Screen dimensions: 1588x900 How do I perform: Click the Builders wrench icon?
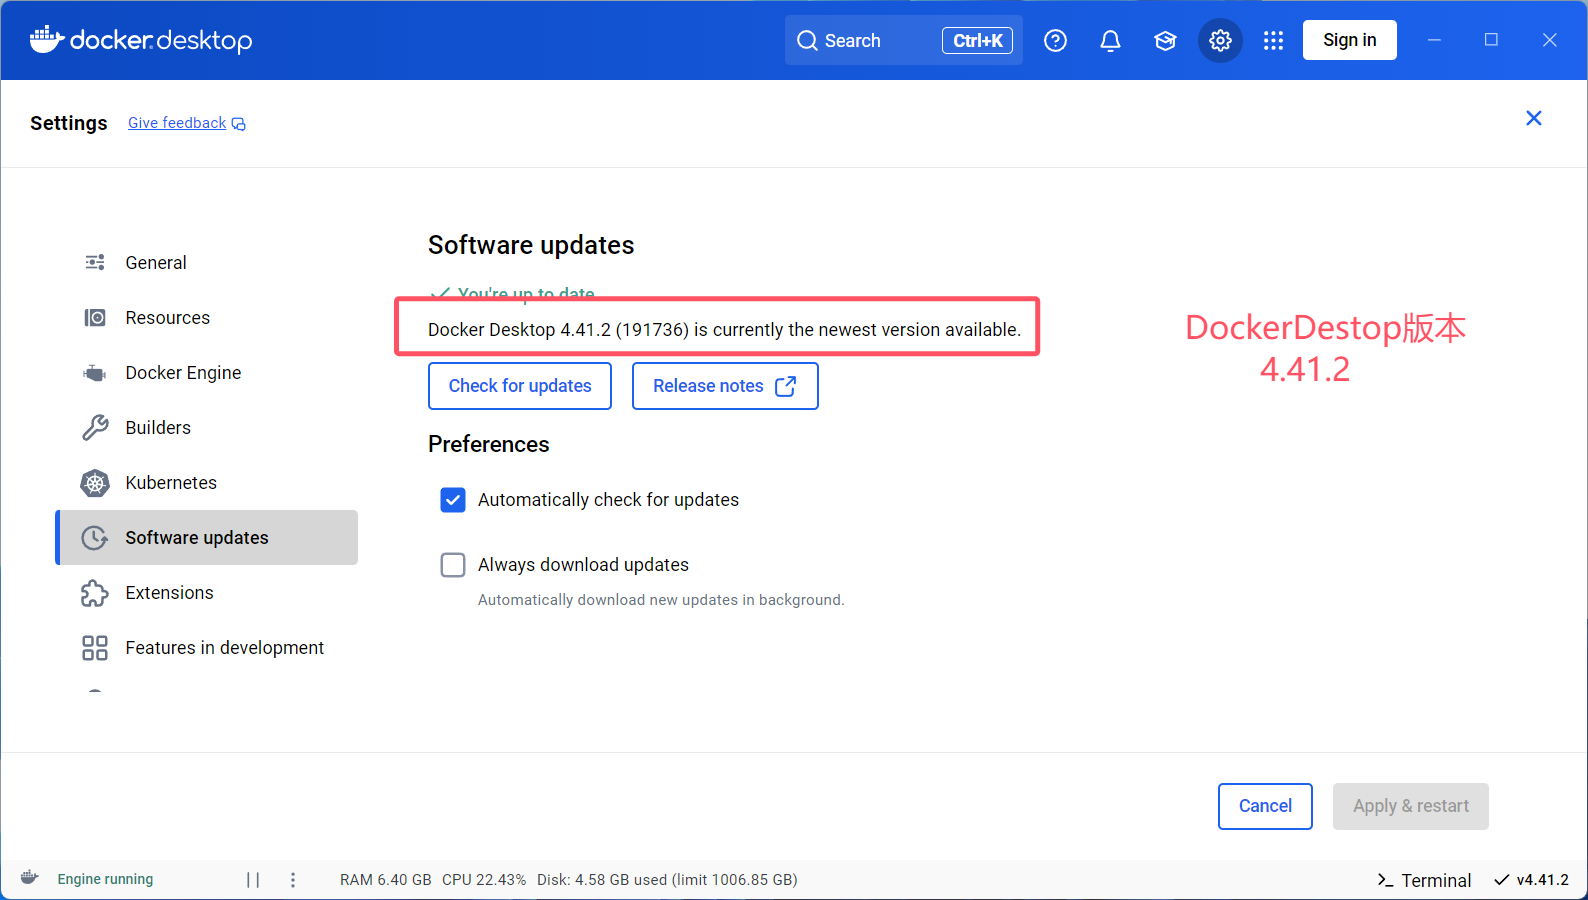point(95,428)
